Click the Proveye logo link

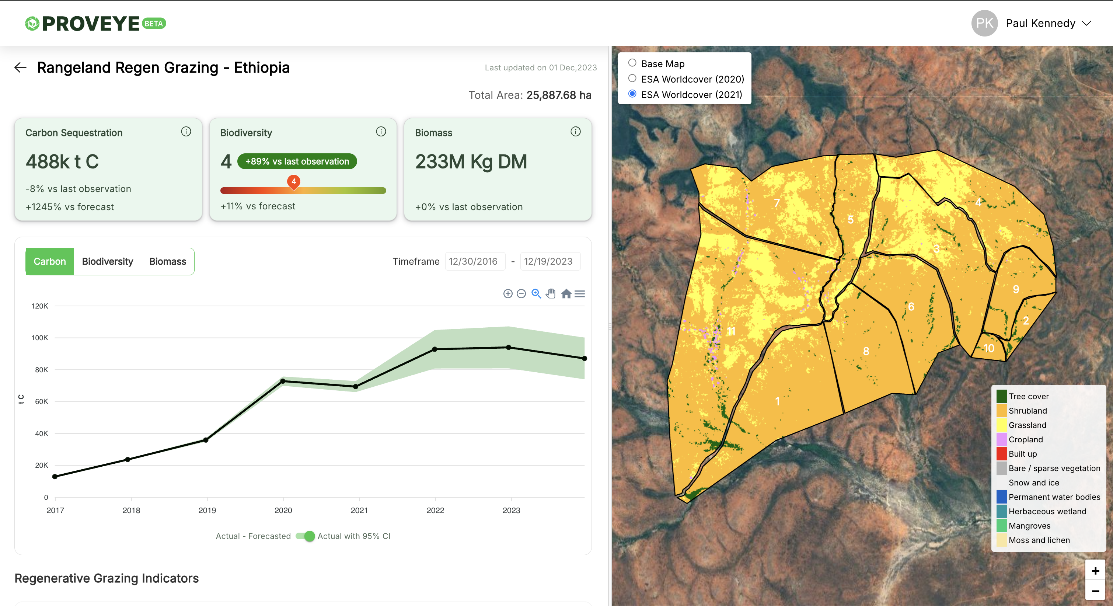coord(95,23)
